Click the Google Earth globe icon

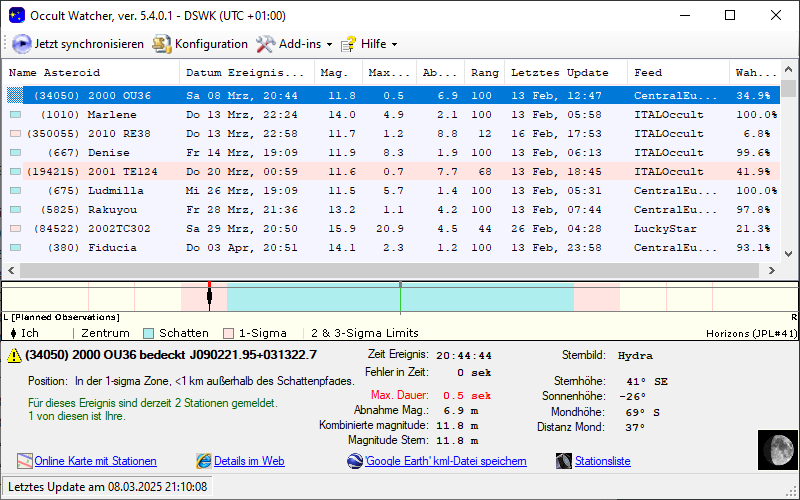tap(354, 461)
